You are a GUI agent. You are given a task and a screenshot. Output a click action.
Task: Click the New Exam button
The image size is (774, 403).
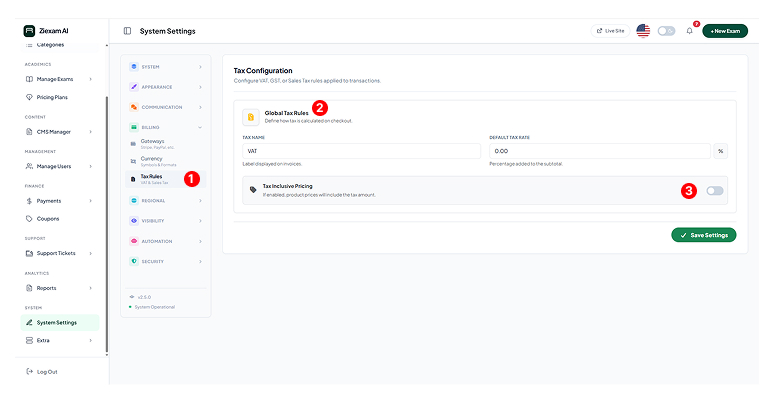[725, 31]
